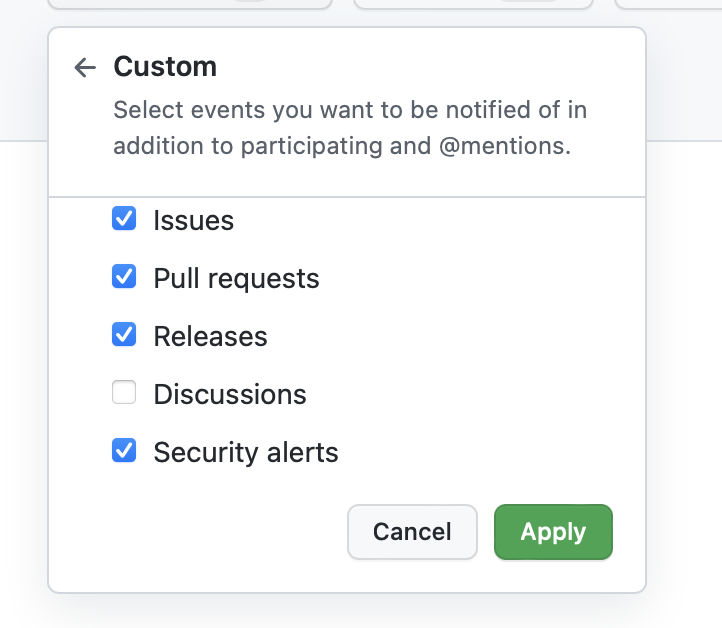Click the cut-off button at top right edge
Viewport: 722px width, 628px height.
670,4
